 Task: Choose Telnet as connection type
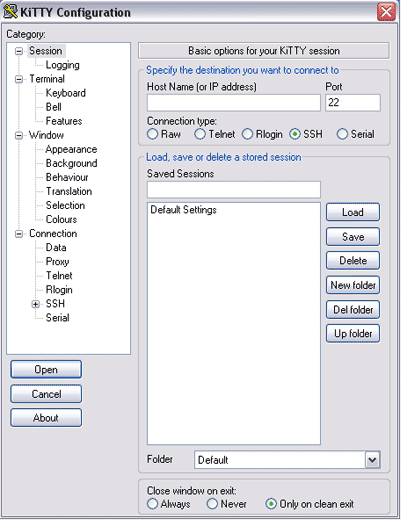coord(200,134)
